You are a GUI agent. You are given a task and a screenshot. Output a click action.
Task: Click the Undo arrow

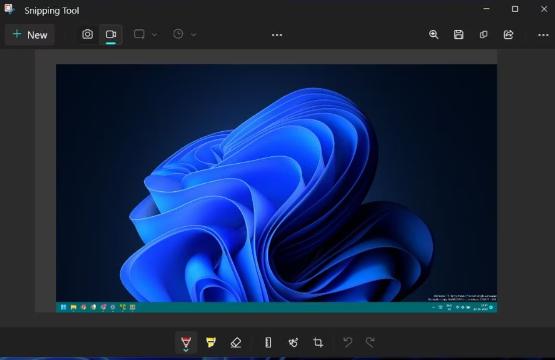click(x=348, y=342)
